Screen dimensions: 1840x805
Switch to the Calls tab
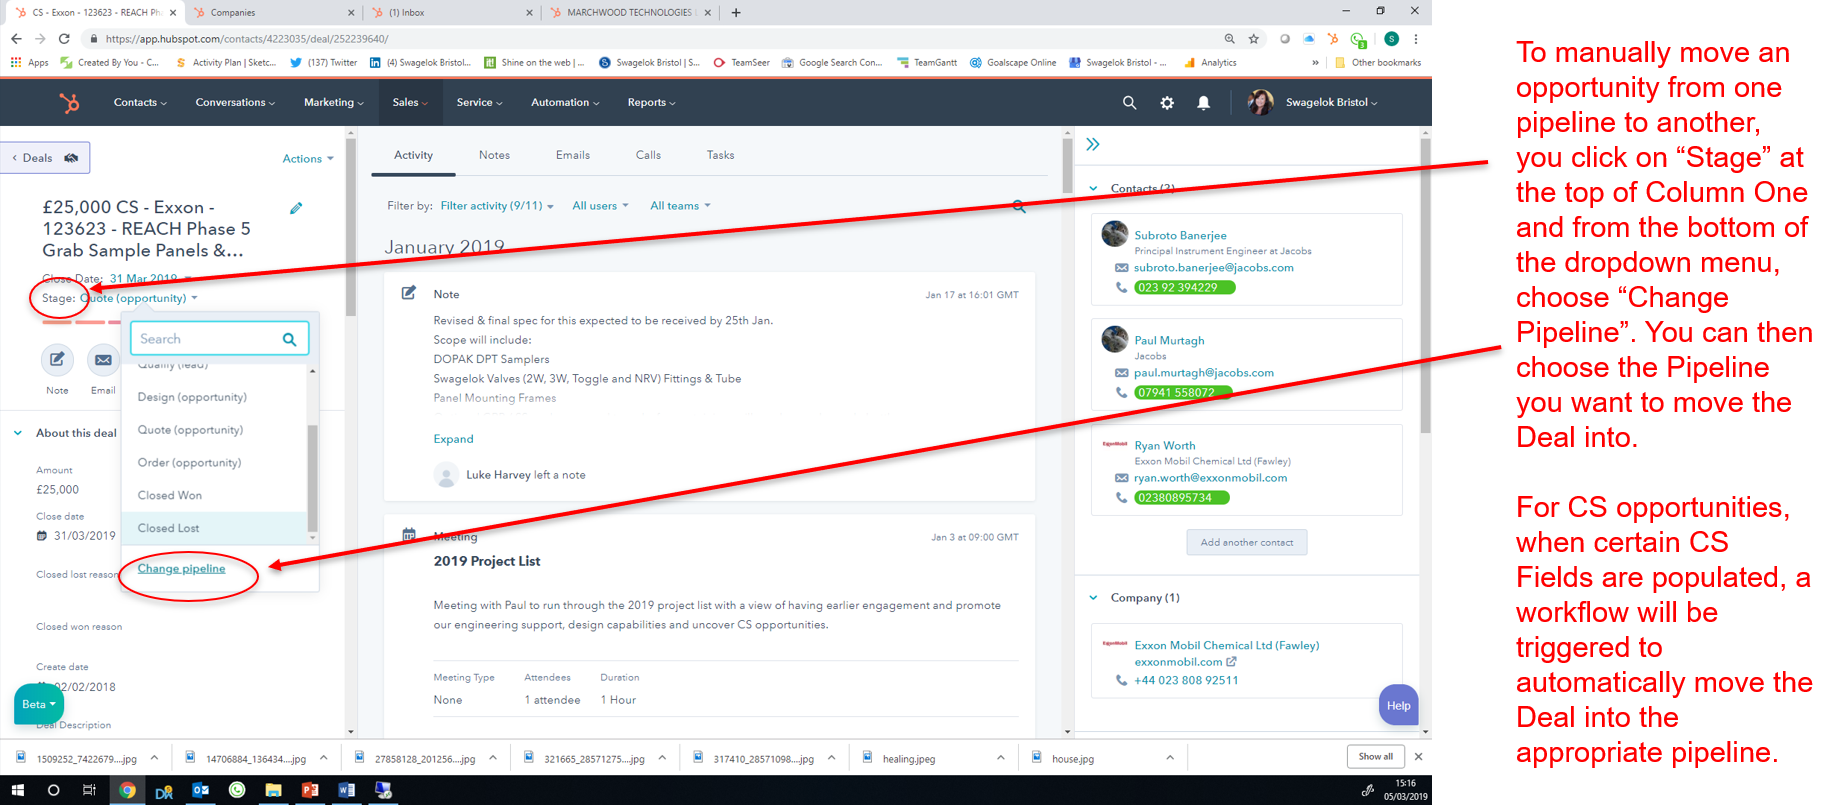pos(648,155)
